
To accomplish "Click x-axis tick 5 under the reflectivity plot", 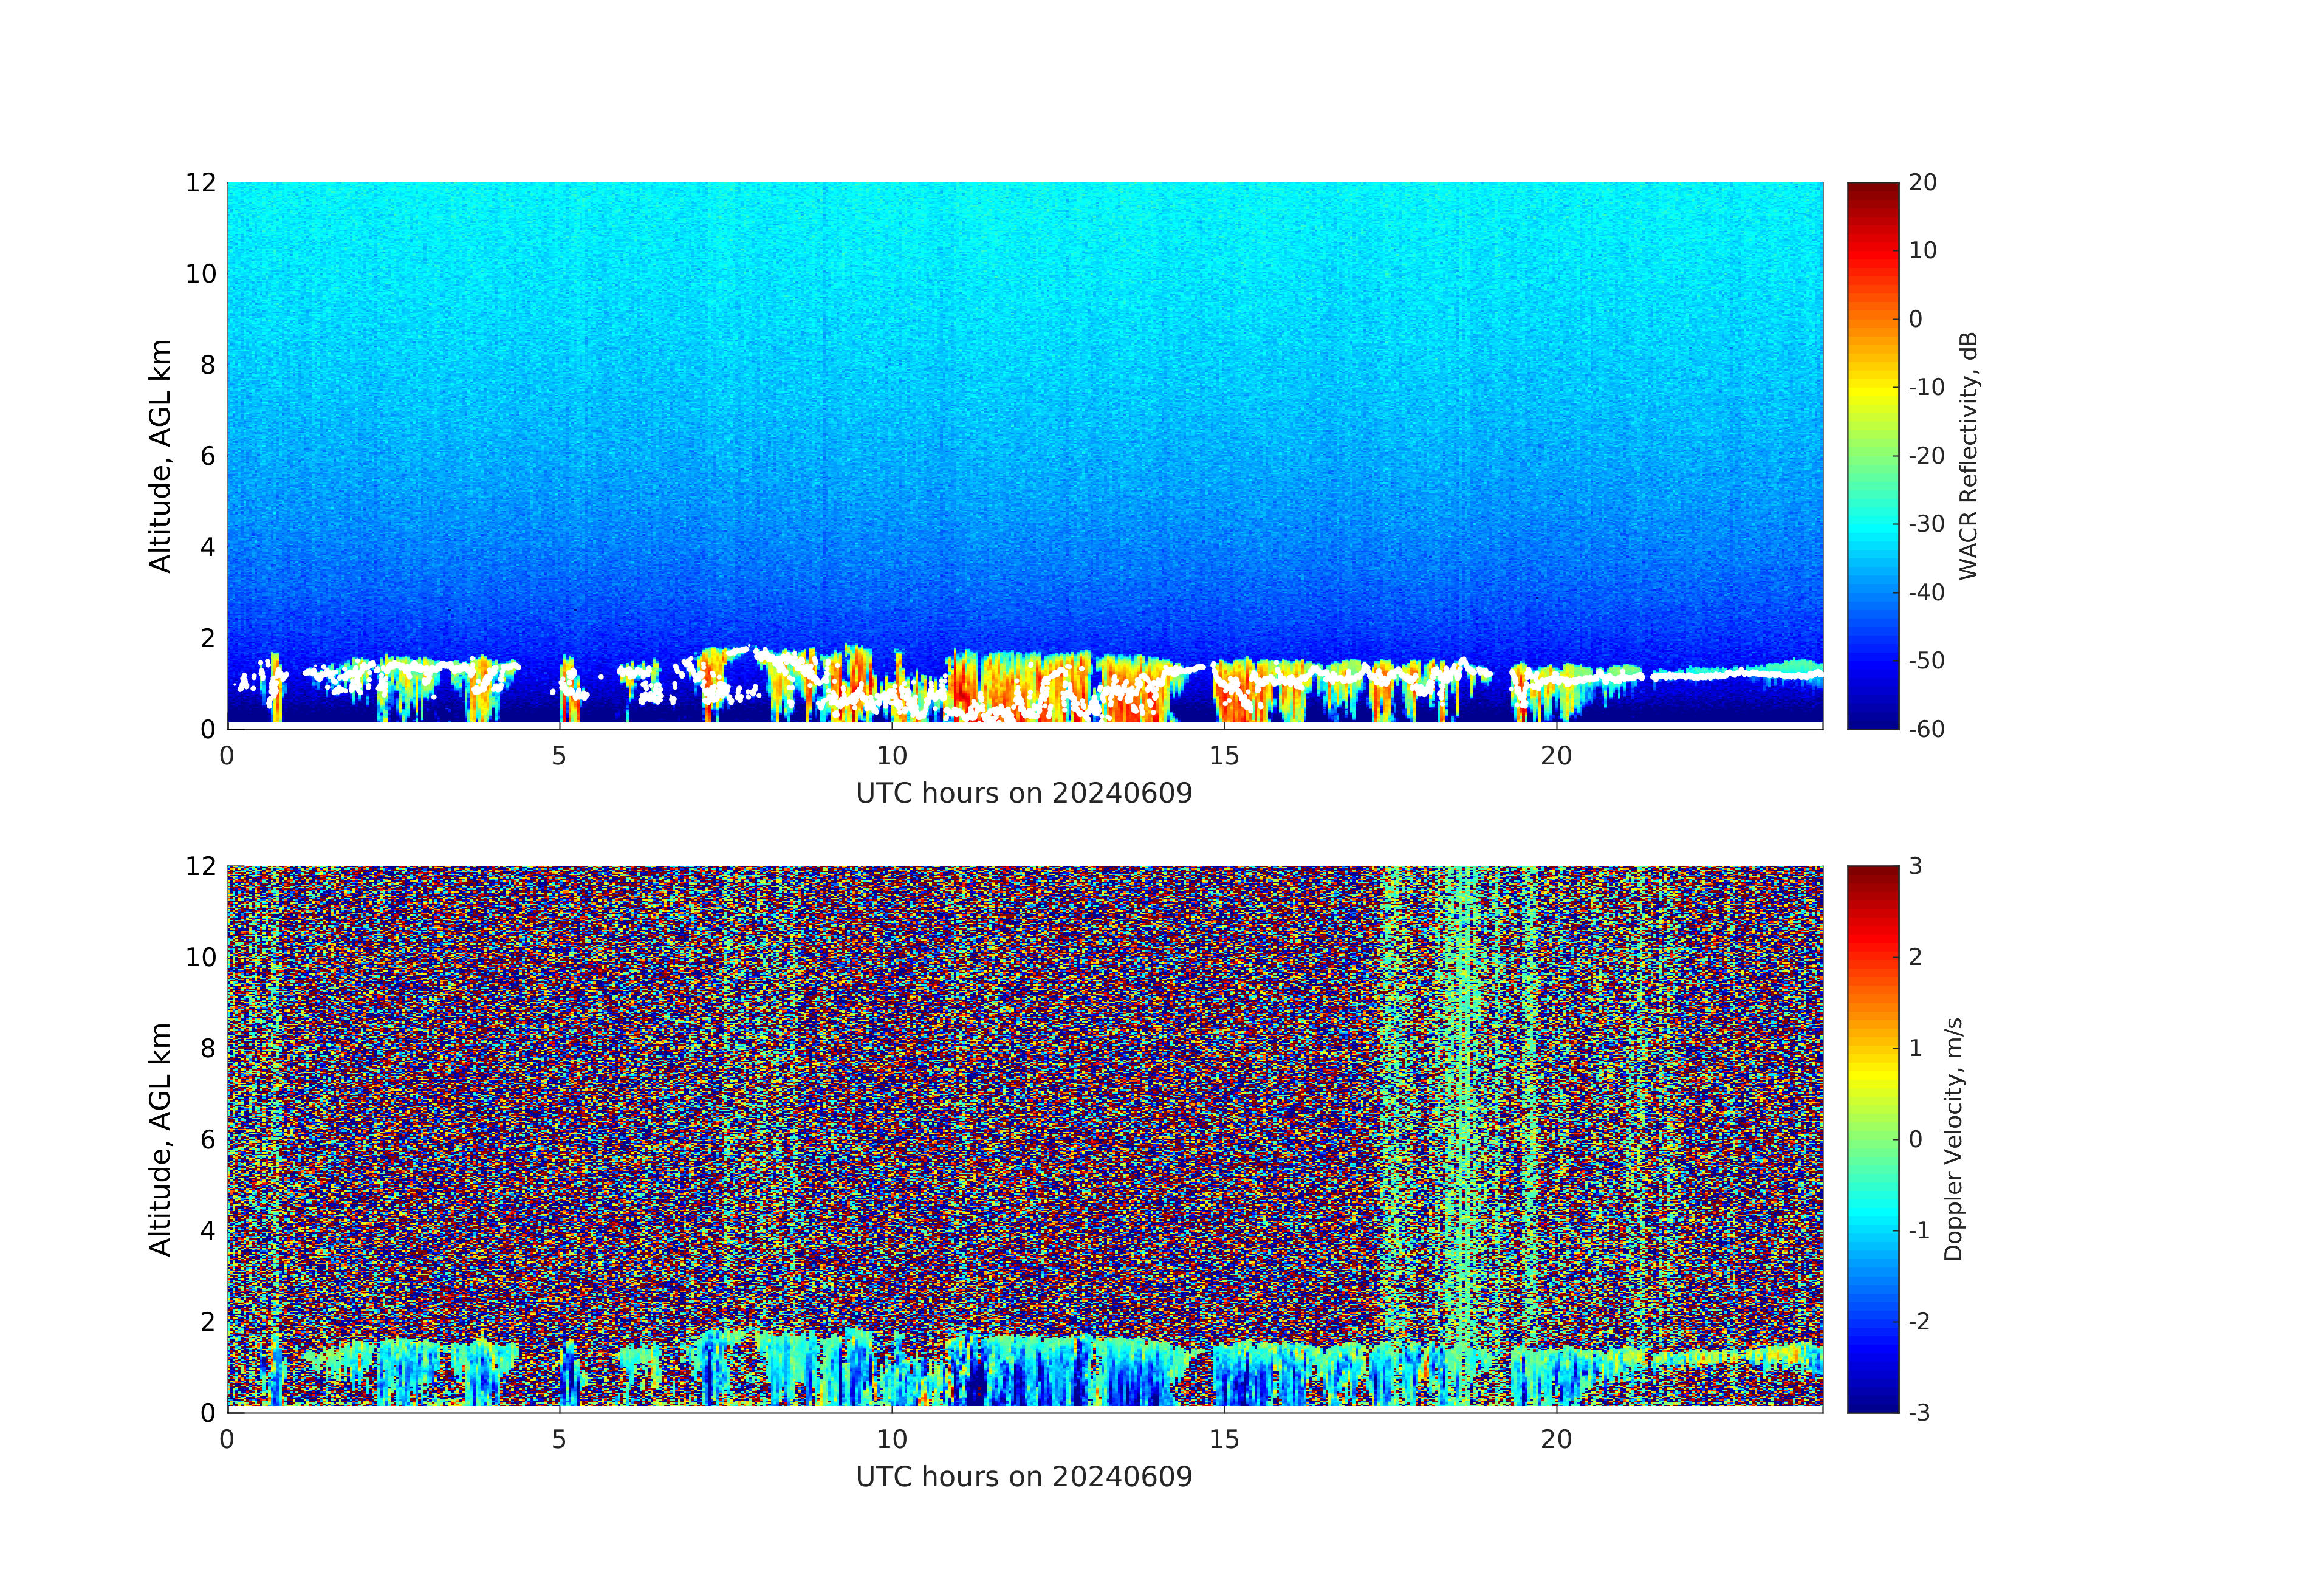I will click(x=559, y=756).
